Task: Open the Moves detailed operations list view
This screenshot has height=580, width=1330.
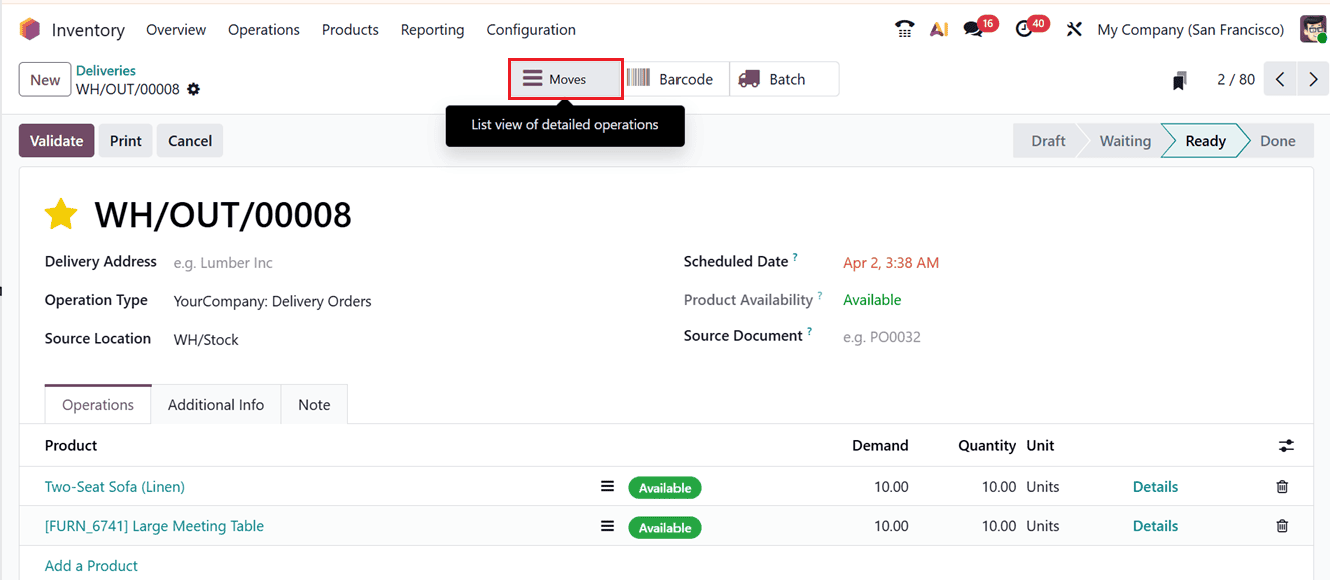Action: point(565,79)
